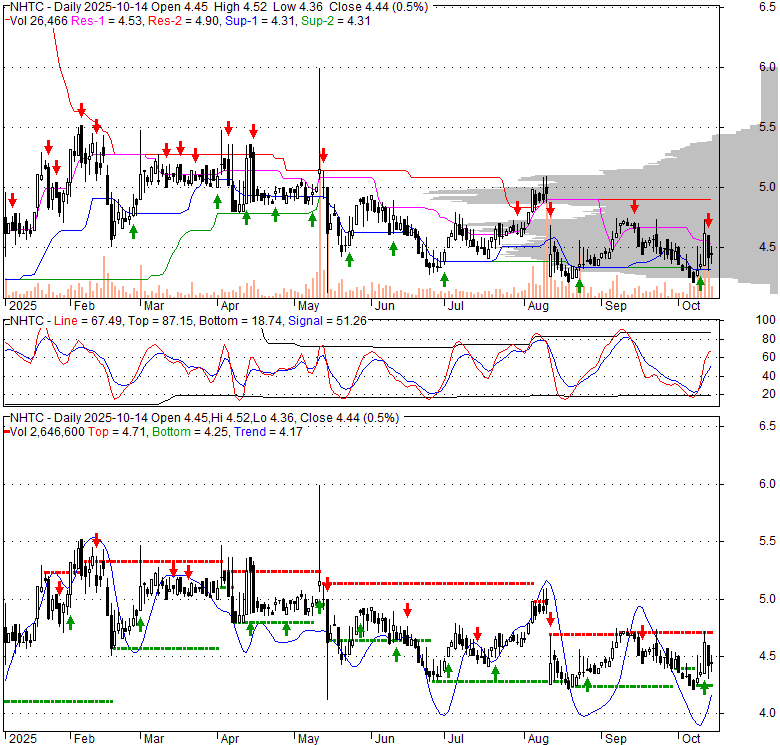
Task: Click the May label on top chart time axis
Action: pyautogui.click(x=308, y=306)
